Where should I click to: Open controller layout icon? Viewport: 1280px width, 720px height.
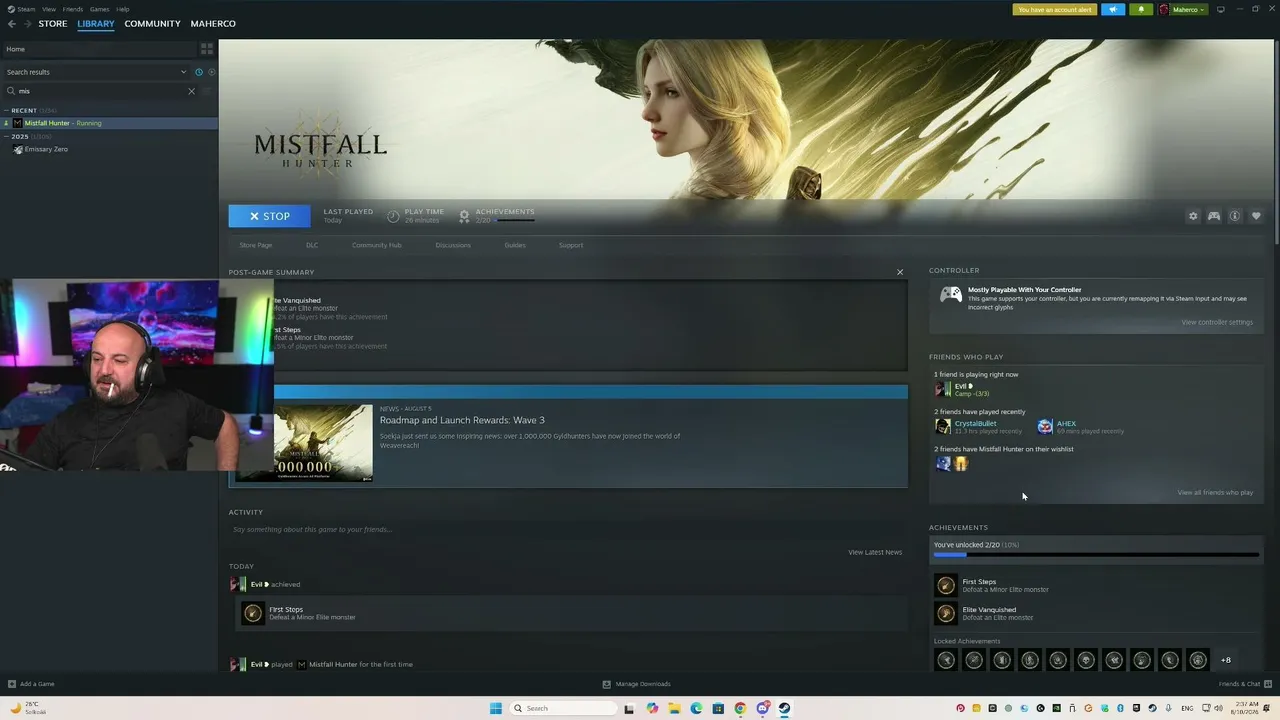coord(1214,216)
